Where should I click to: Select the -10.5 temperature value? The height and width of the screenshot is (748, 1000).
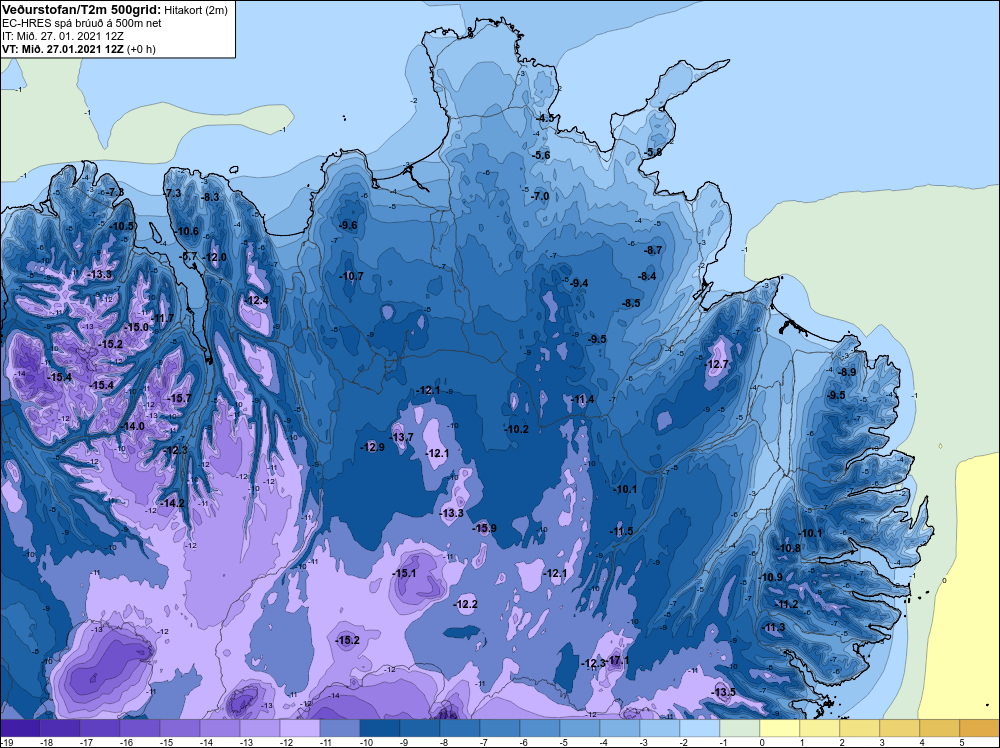point(122,226)
